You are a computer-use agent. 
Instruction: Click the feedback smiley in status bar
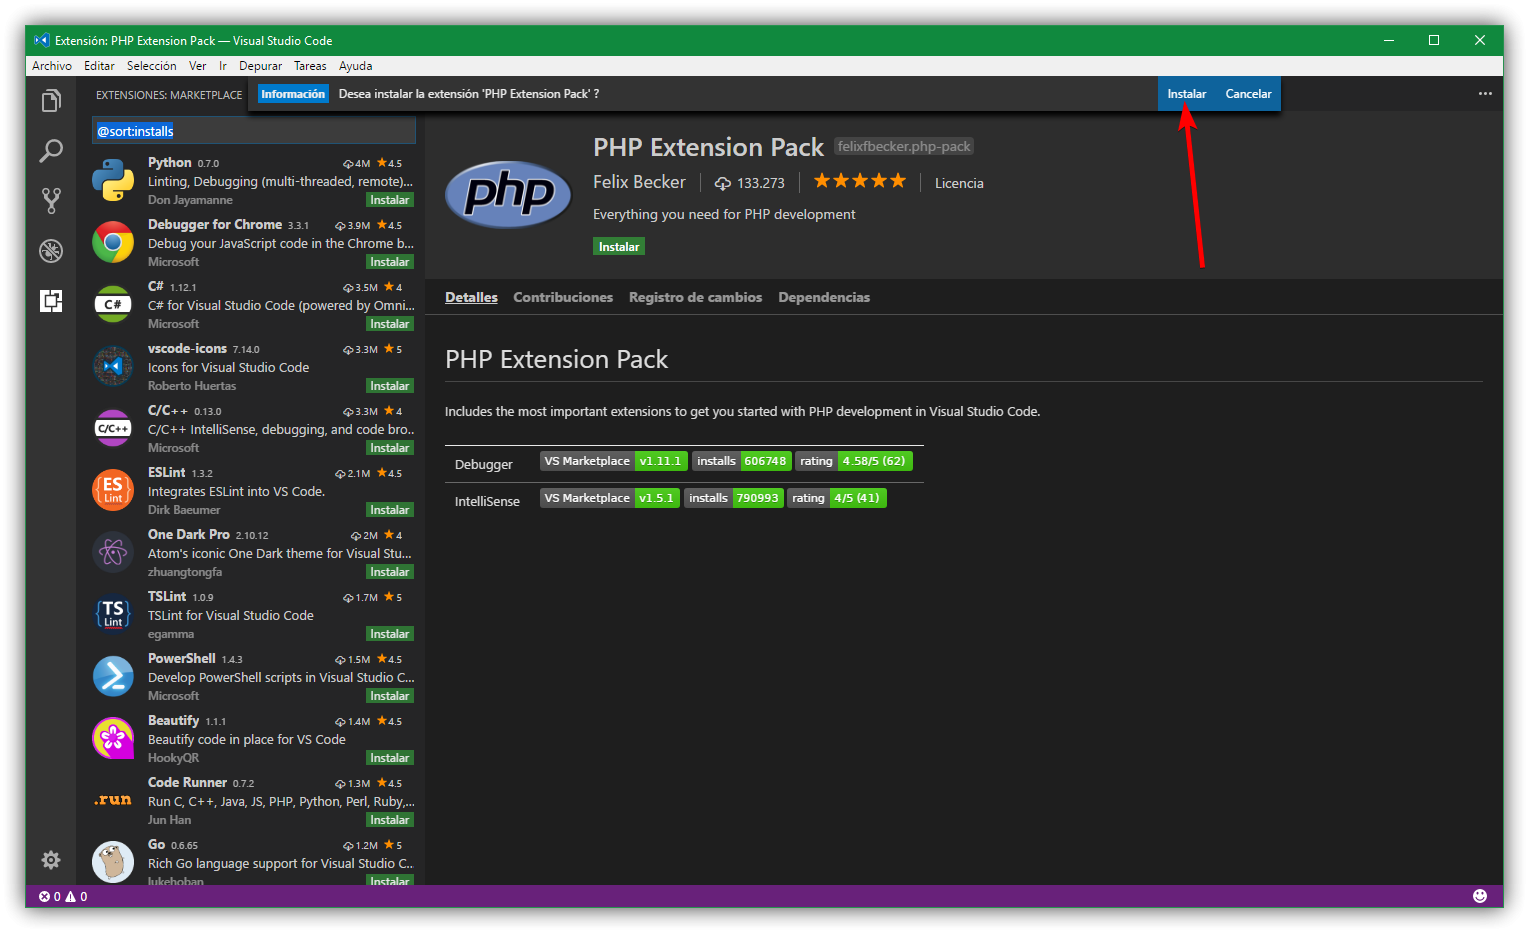[x=1480, y=896]
